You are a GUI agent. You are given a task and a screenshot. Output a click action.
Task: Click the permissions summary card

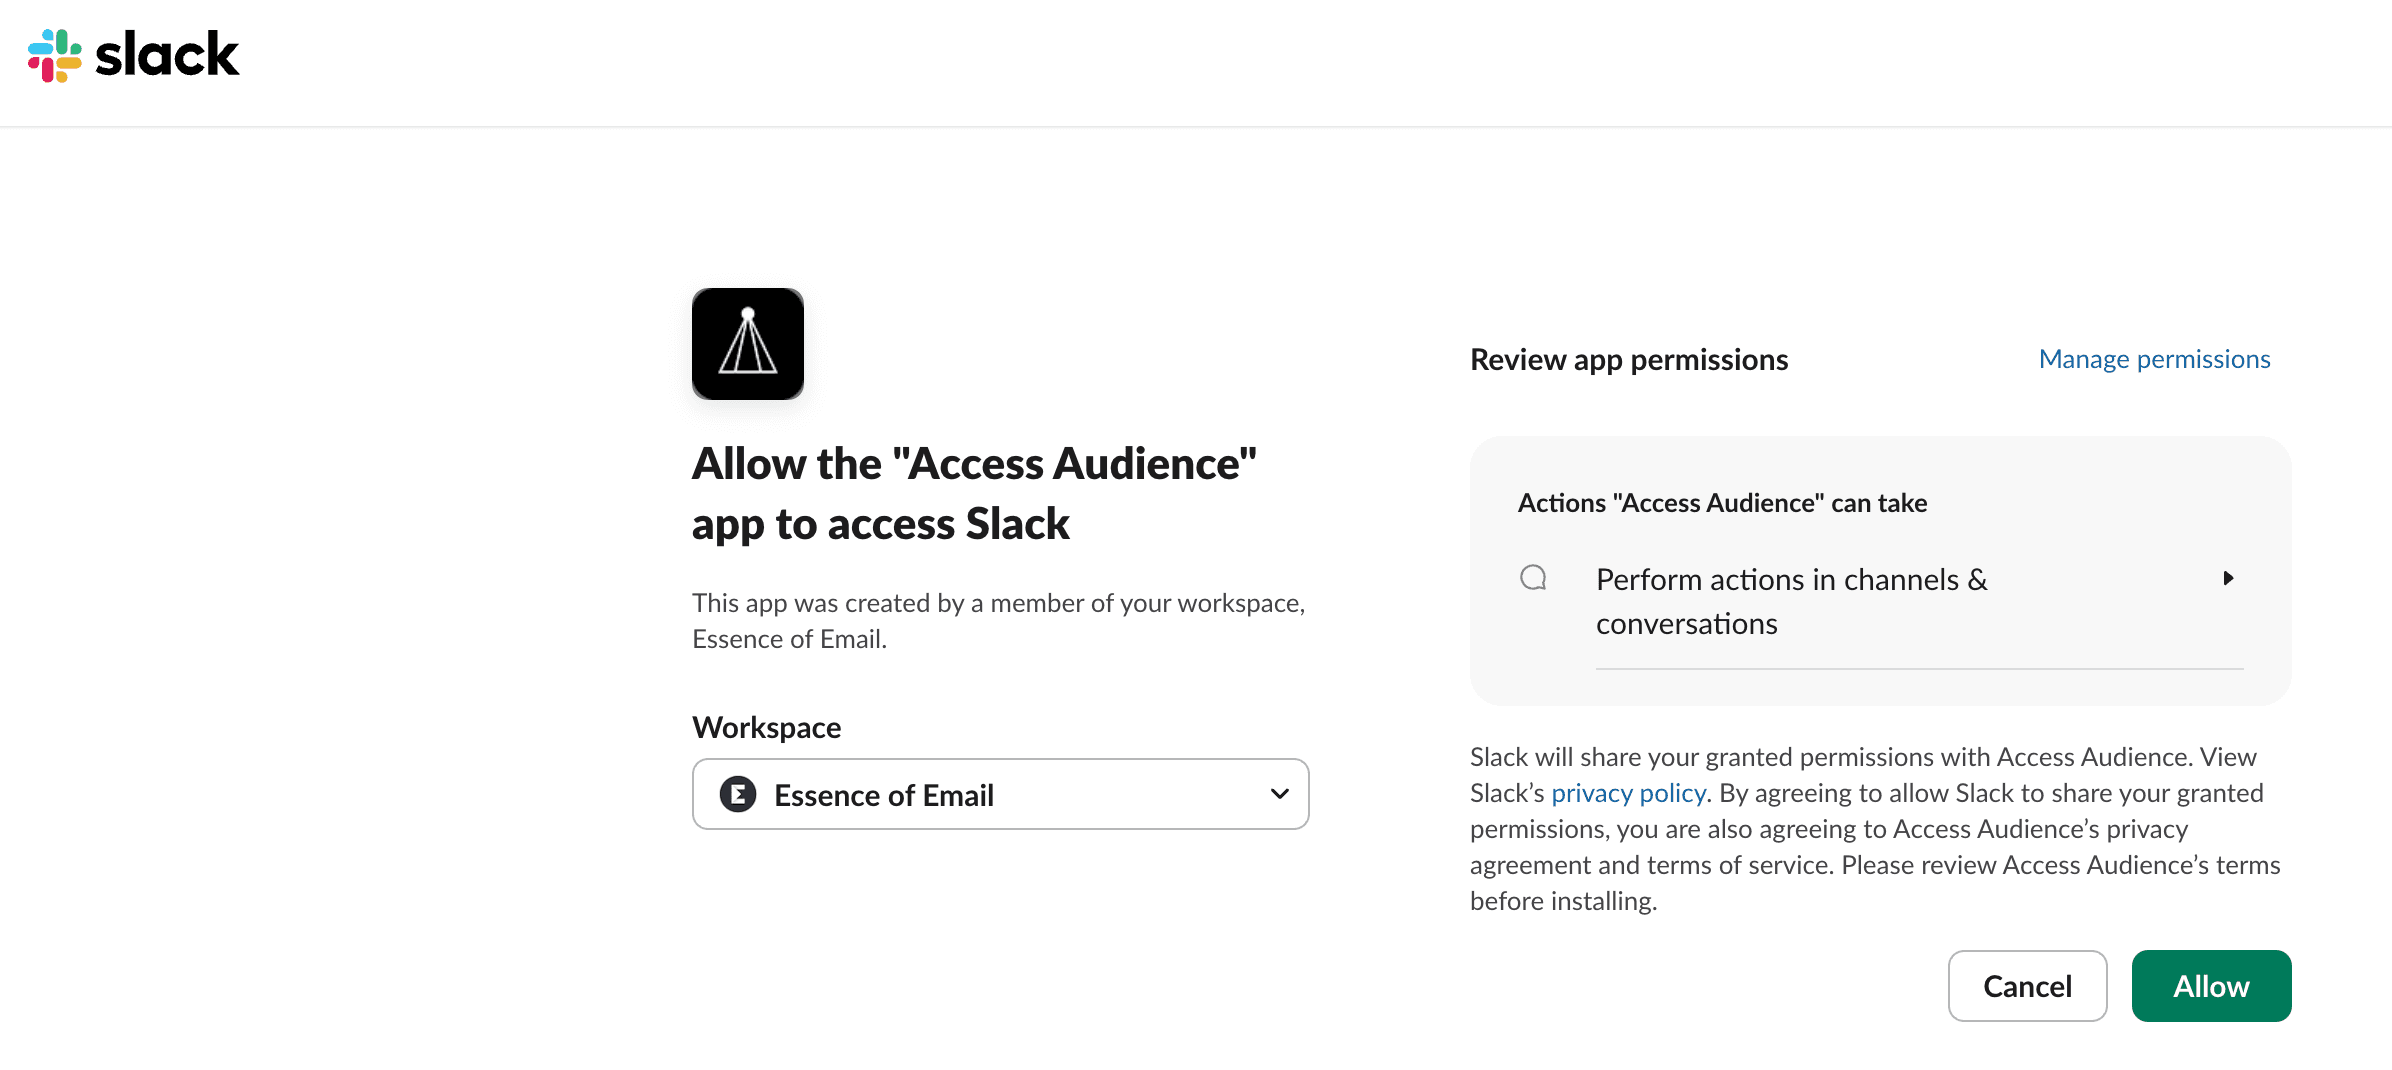tap(1879, 568)
